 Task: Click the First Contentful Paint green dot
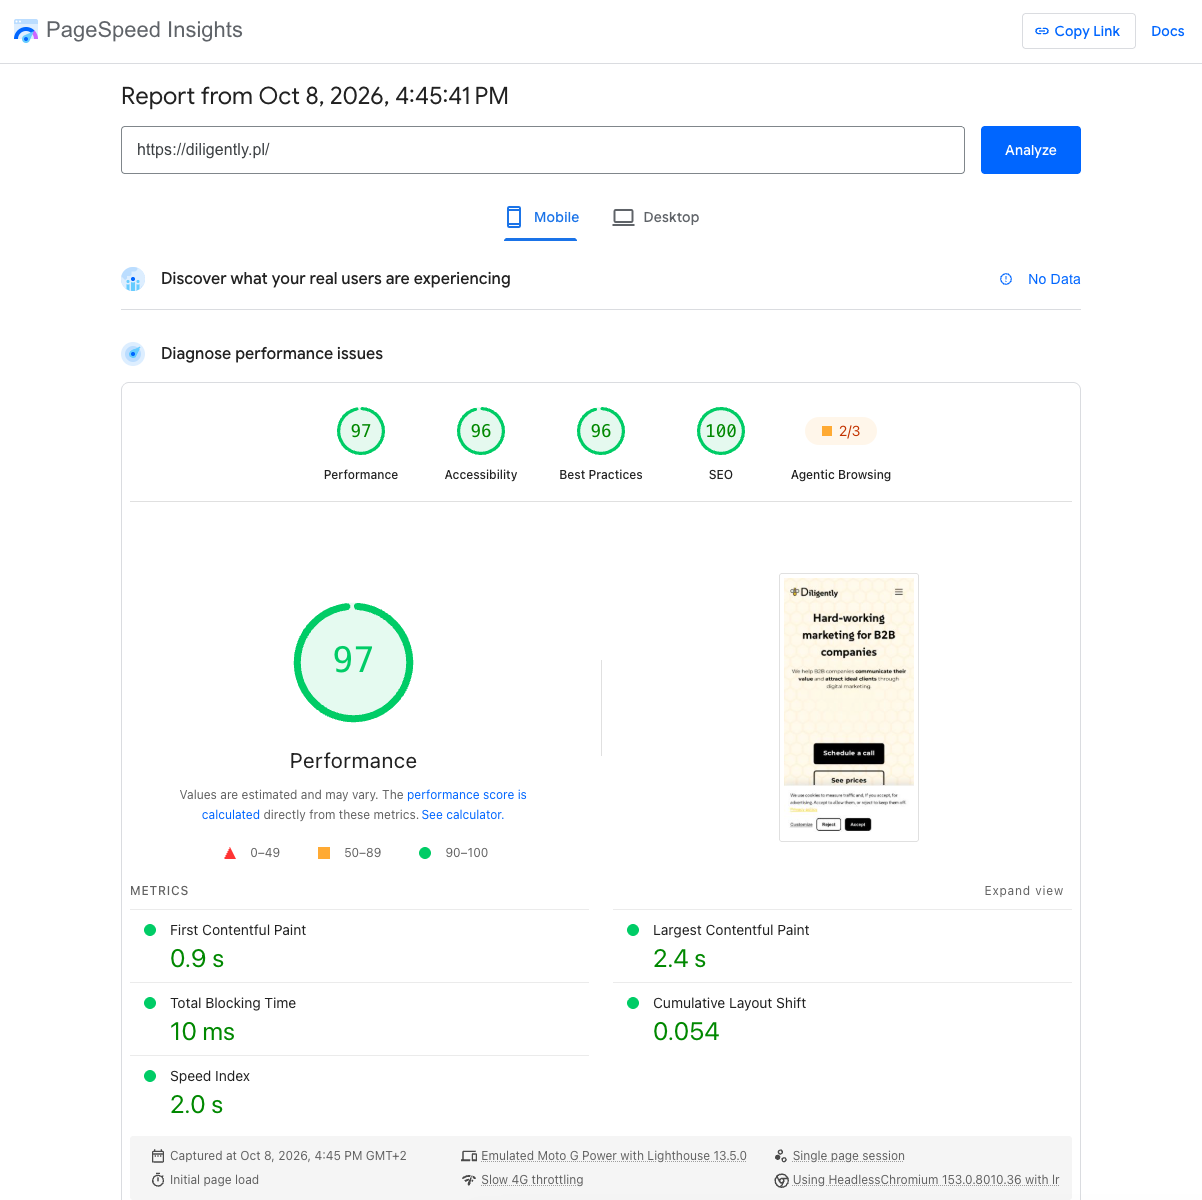[x=150, y=930]
